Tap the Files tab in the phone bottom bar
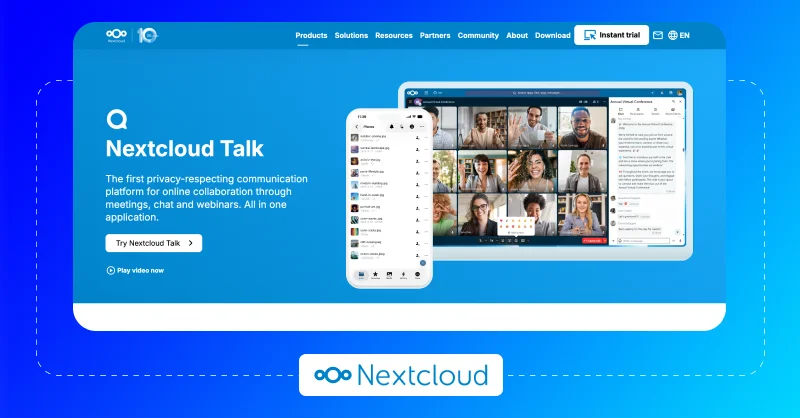 [361, 275]
